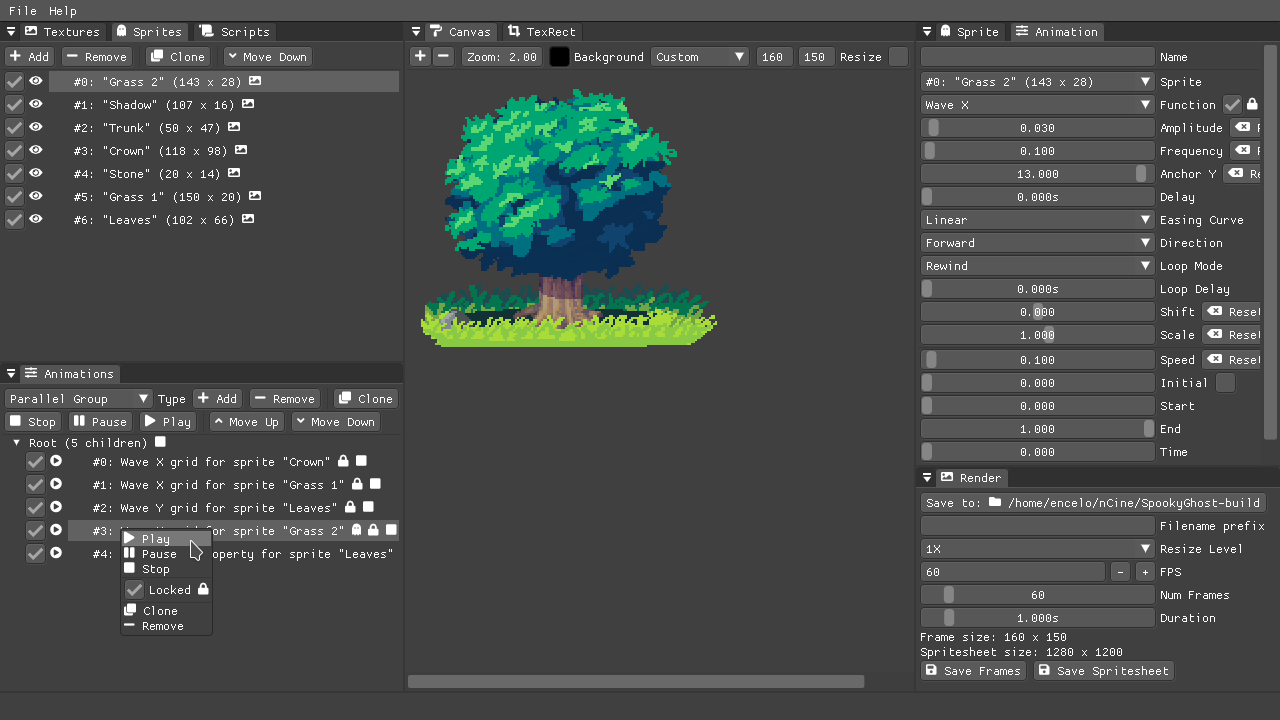Click the horizontal scrollbar below the canvas

[636, 681]
